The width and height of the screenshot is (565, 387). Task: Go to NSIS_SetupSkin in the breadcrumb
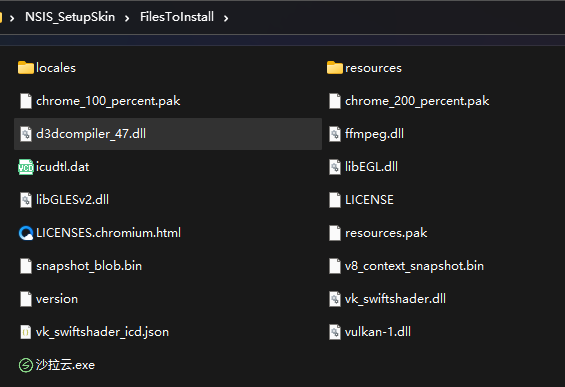[x=70, y=17]
